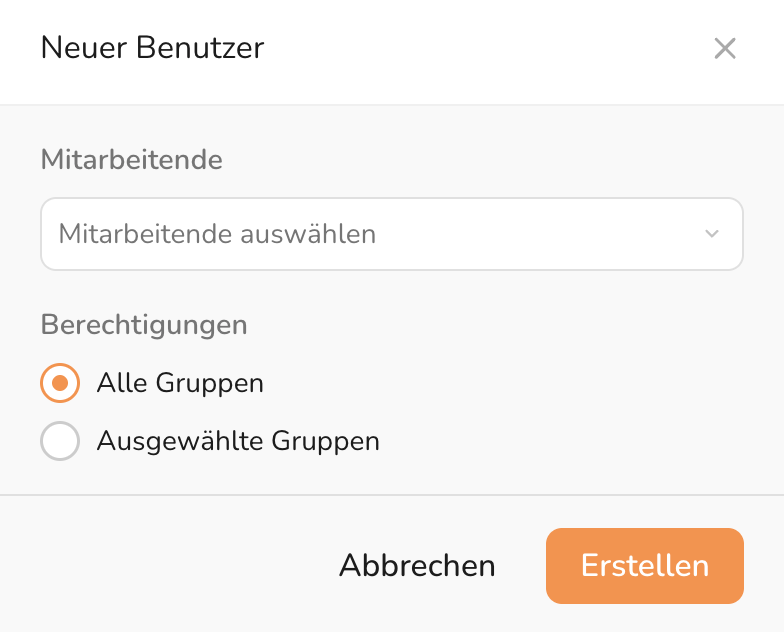Click the Alle Gruppen label text
The width and height of the screenshot is (784, 632).
tap(180, 383)
